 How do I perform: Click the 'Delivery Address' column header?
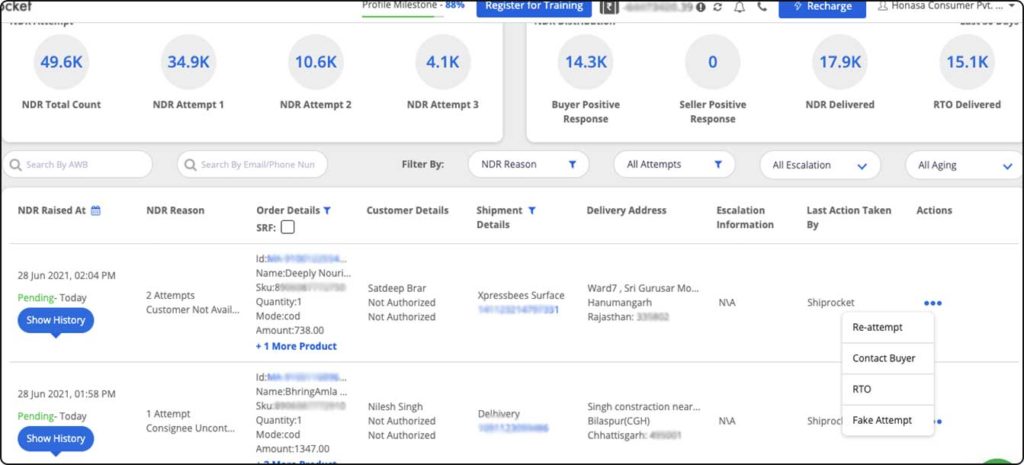[x=626, y=210]
